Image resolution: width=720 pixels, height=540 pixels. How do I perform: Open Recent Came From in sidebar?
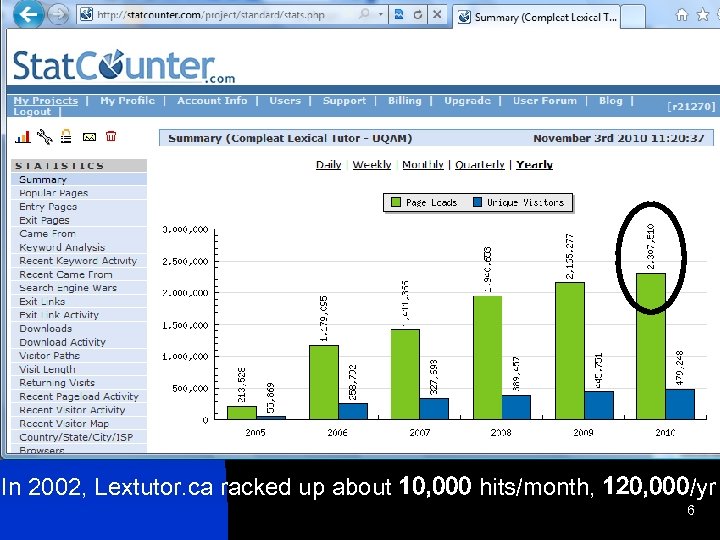click(79, 275)
